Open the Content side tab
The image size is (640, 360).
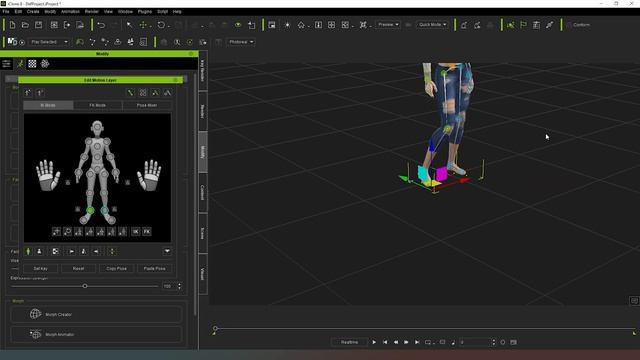(x=202, y=193)
